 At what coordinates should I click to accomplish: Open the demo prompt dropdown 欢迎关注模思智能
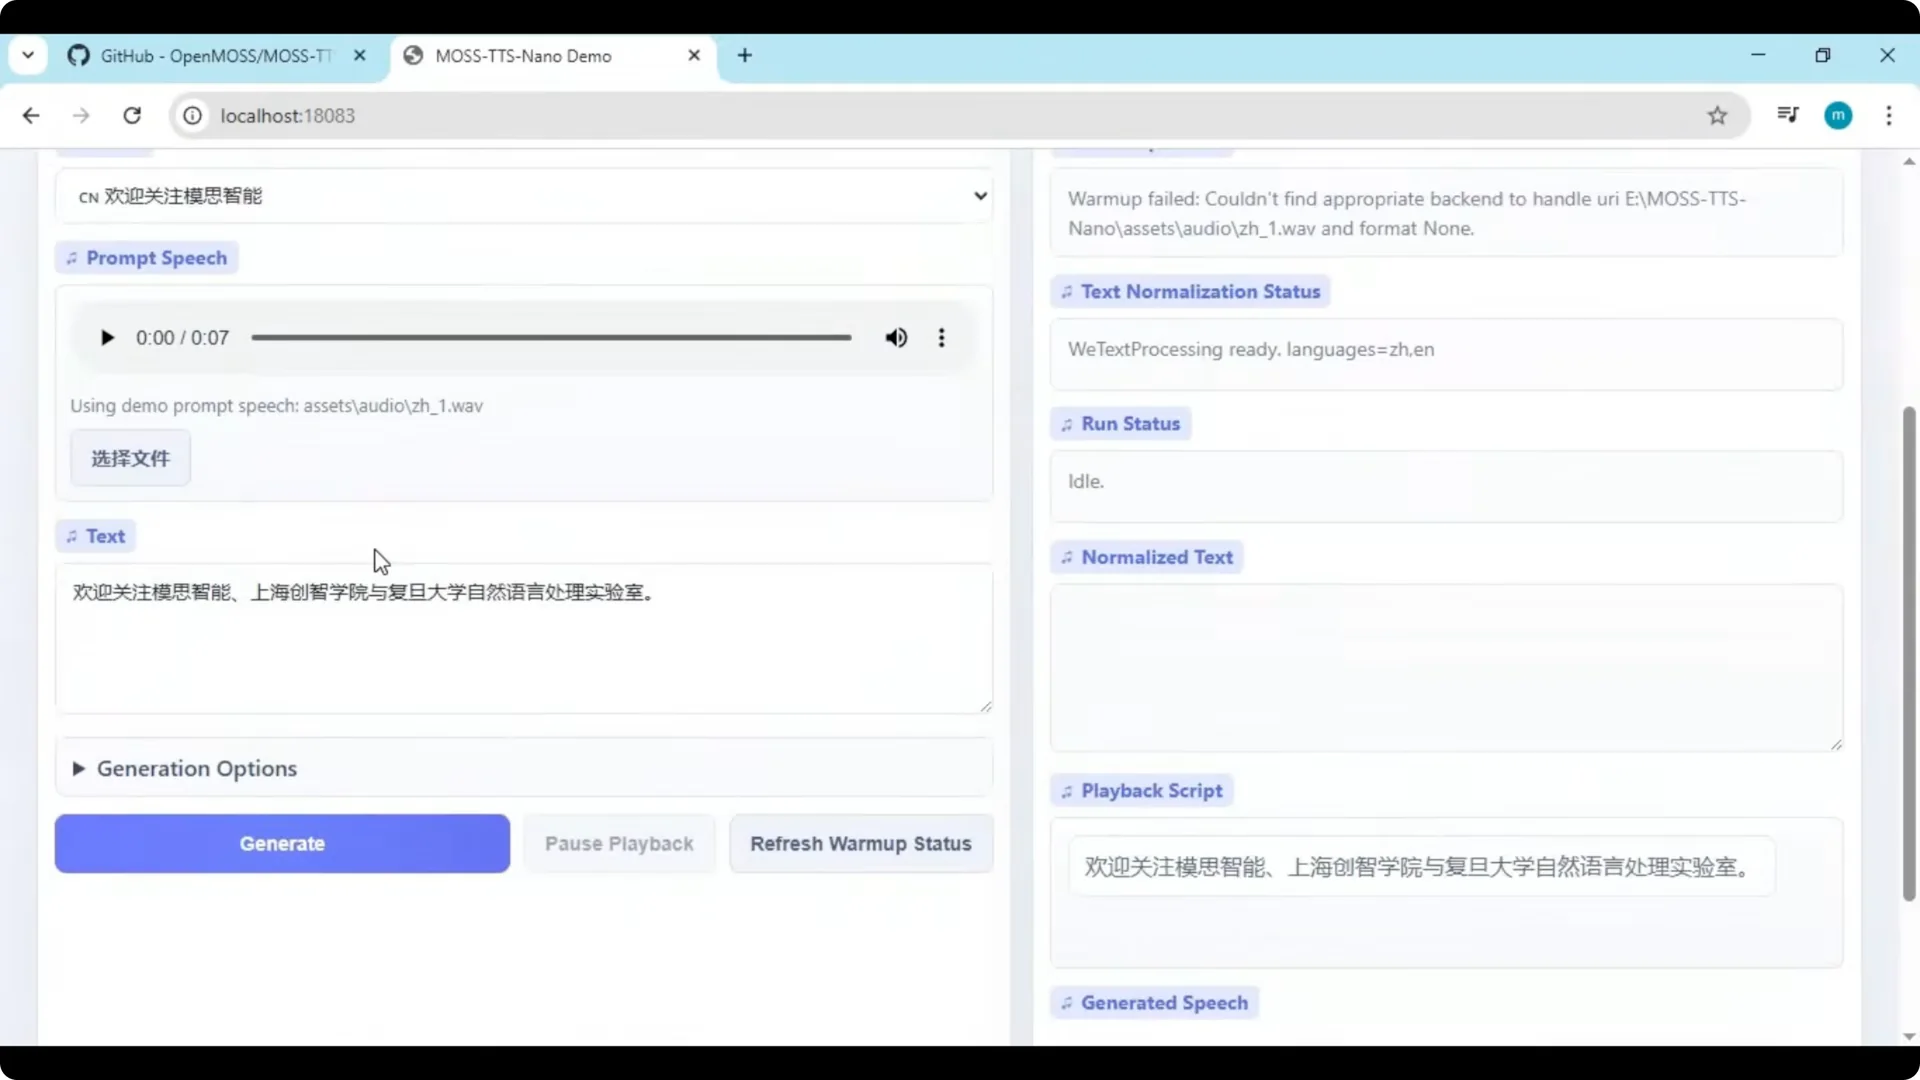(524, 196)
